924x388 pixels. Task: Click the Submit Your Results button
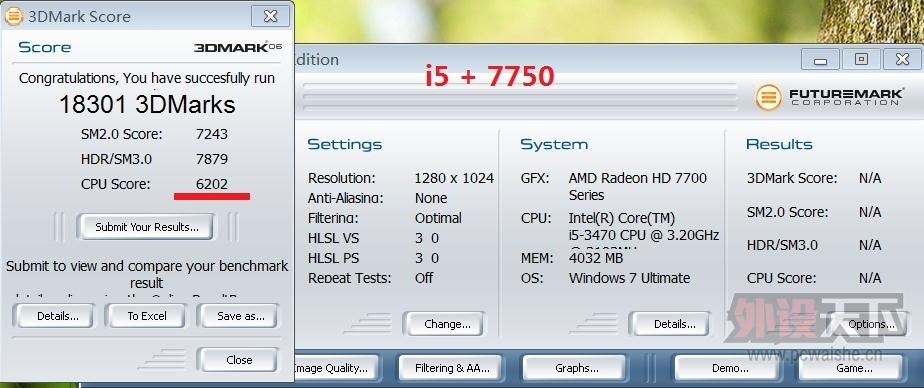coord(147,227)
